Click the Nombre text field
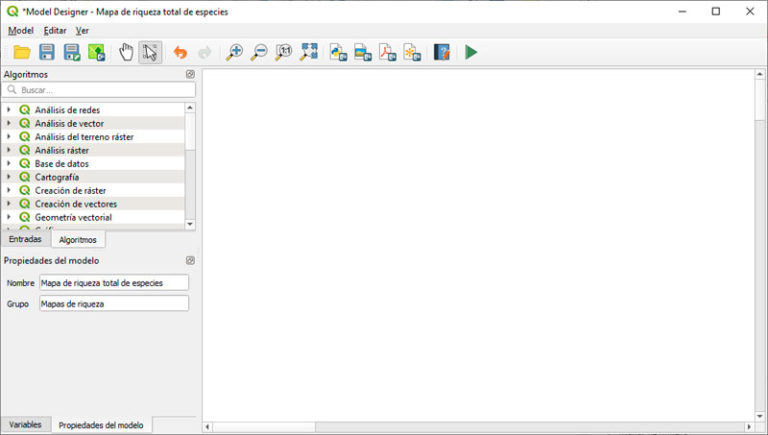Viewport: 768px width, 435px height. click(114, 283)
